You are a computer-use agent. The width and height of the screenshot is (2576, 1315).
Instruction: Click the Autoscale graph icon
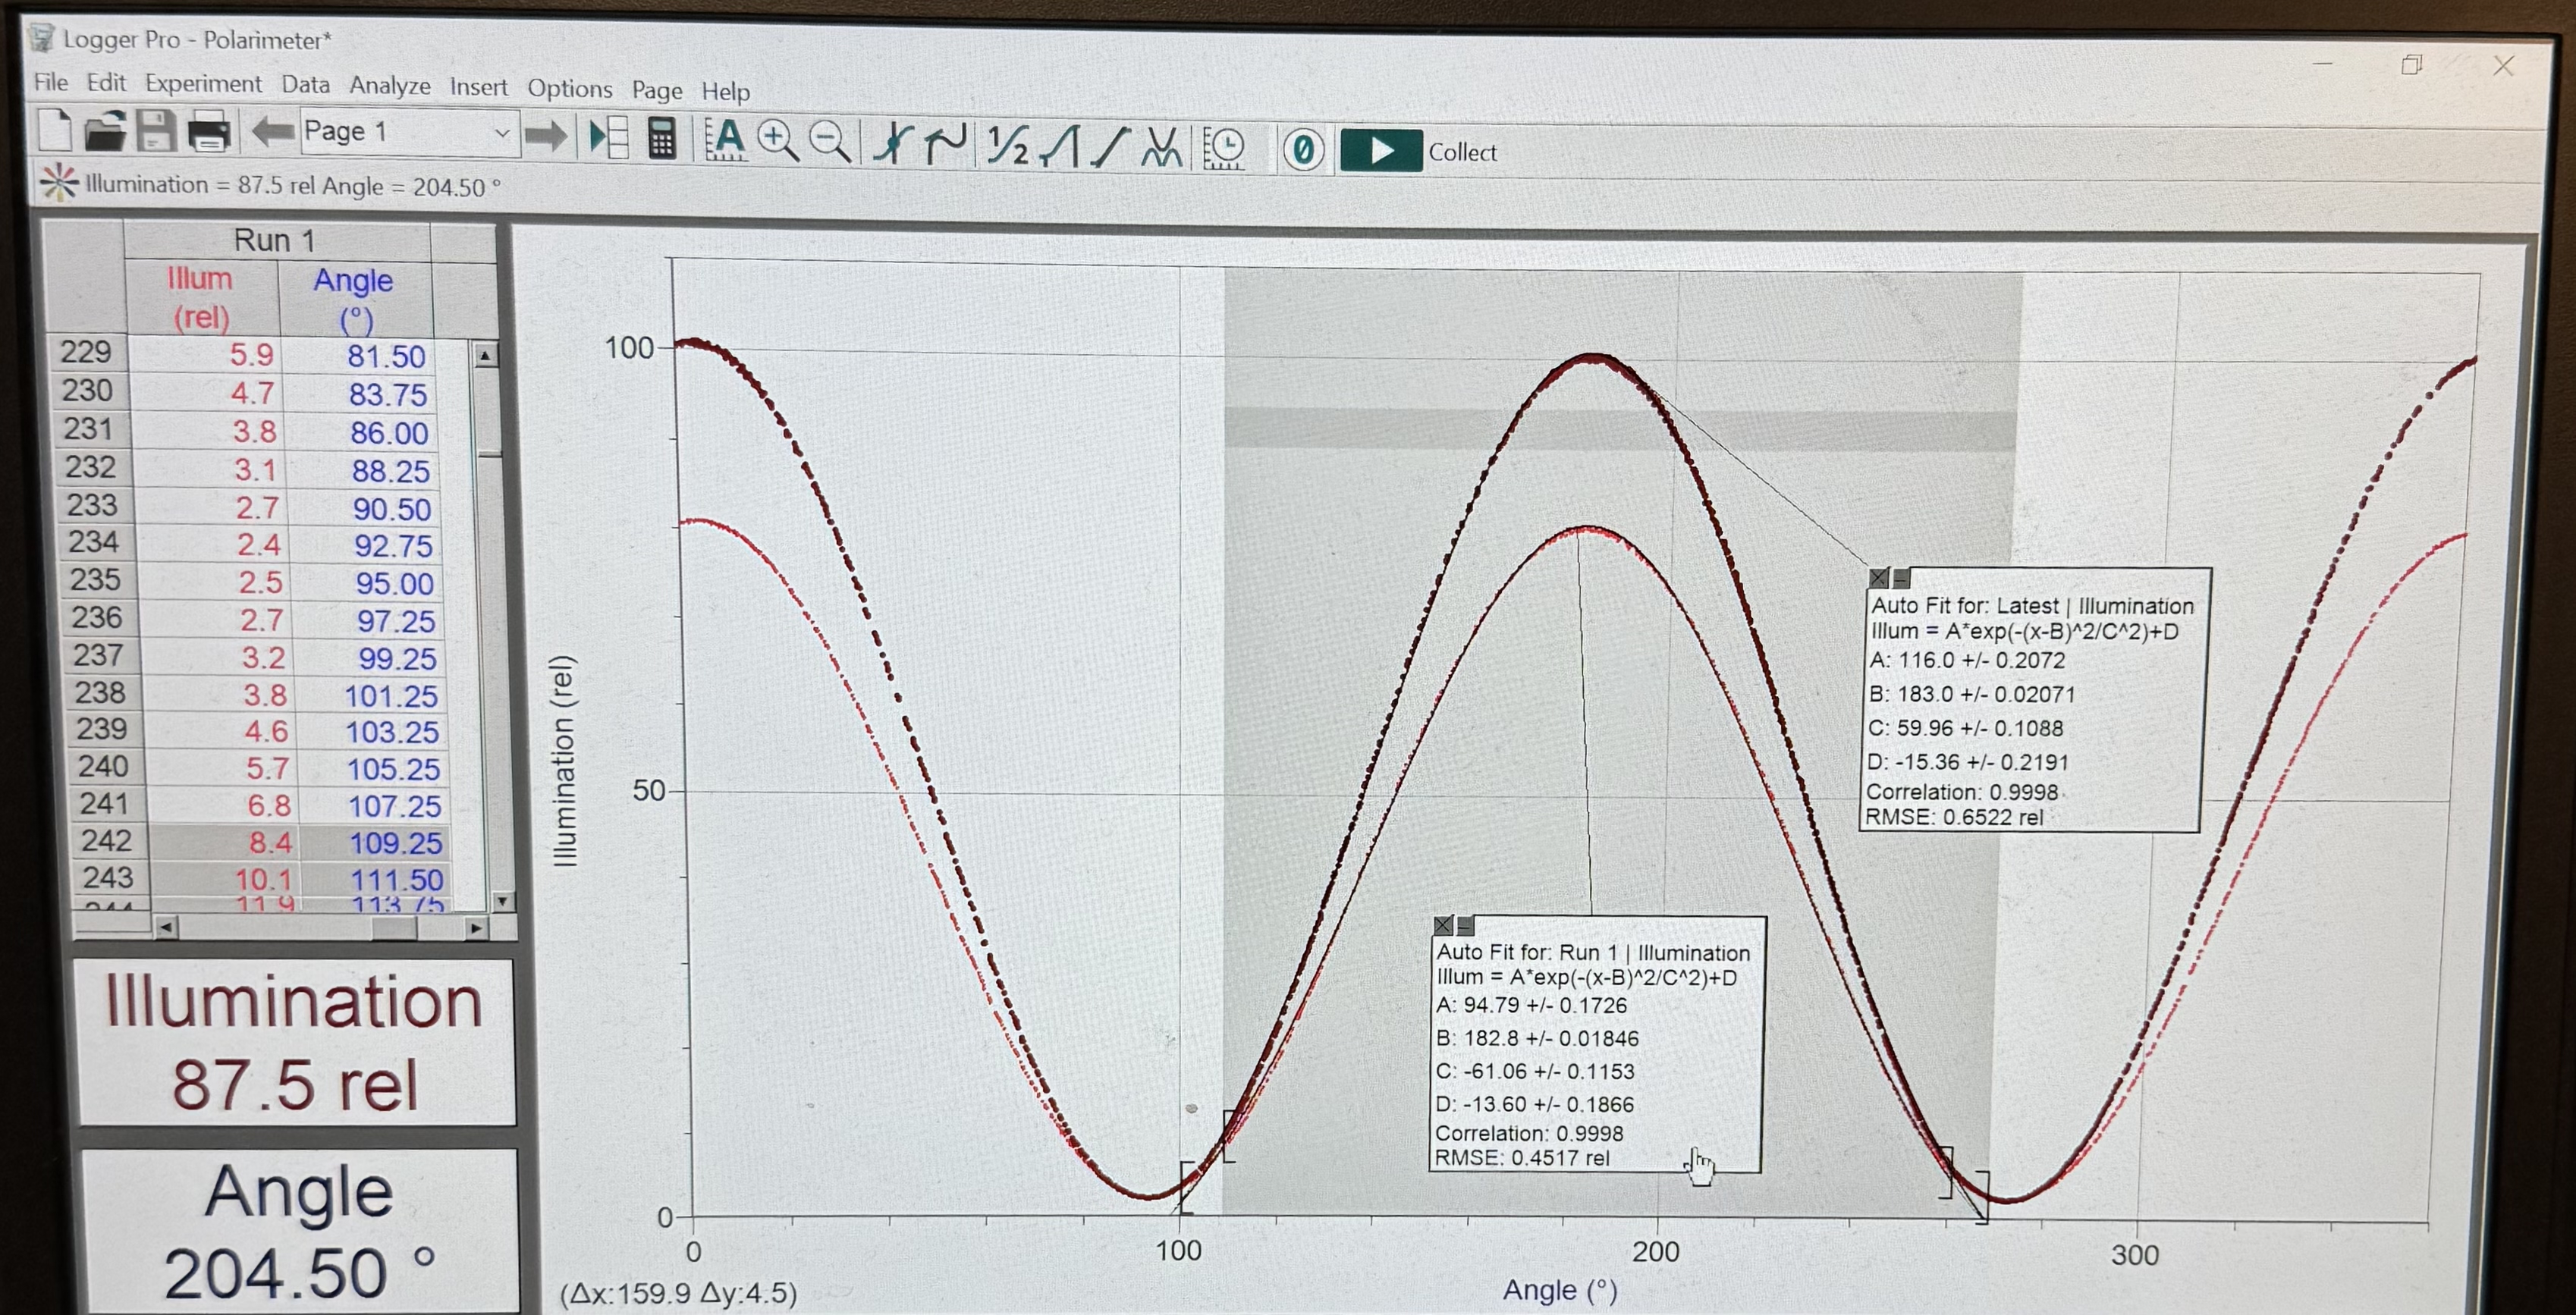coord(725,140)
